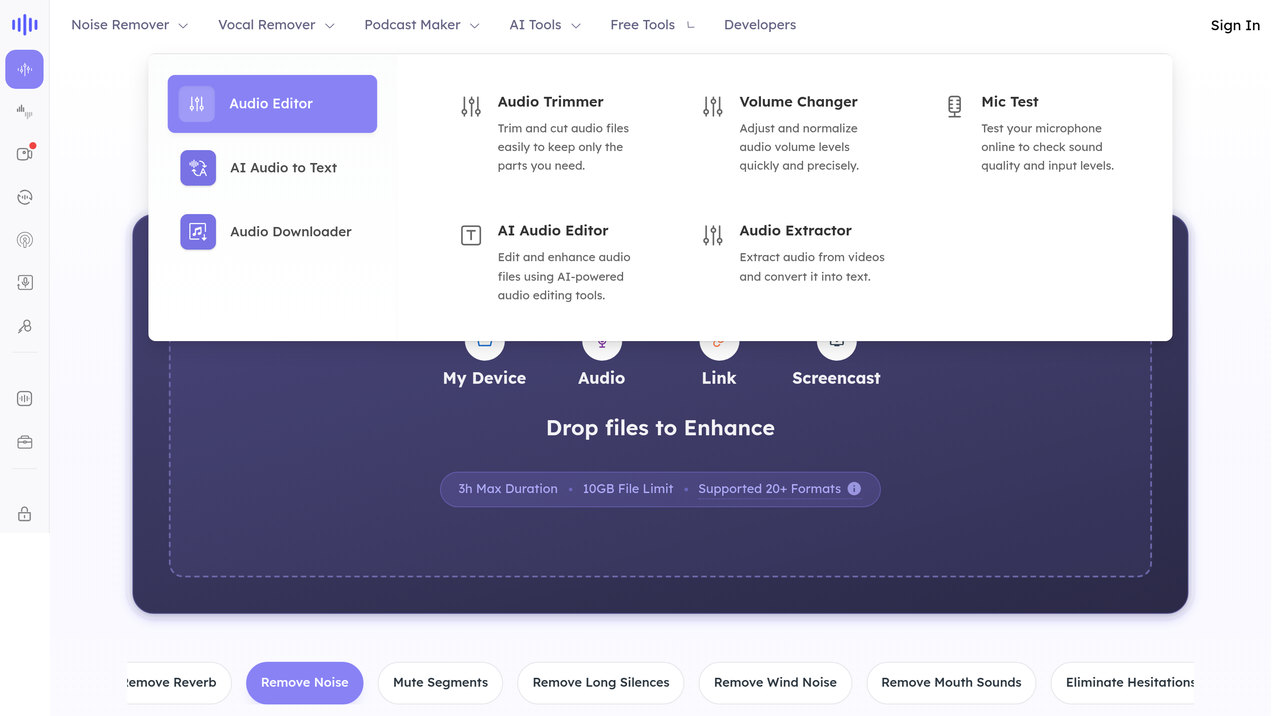The height and width of the screenshot is (716, 1280).
Task: Select the Audio Downloader category
Action: [272, 232]
